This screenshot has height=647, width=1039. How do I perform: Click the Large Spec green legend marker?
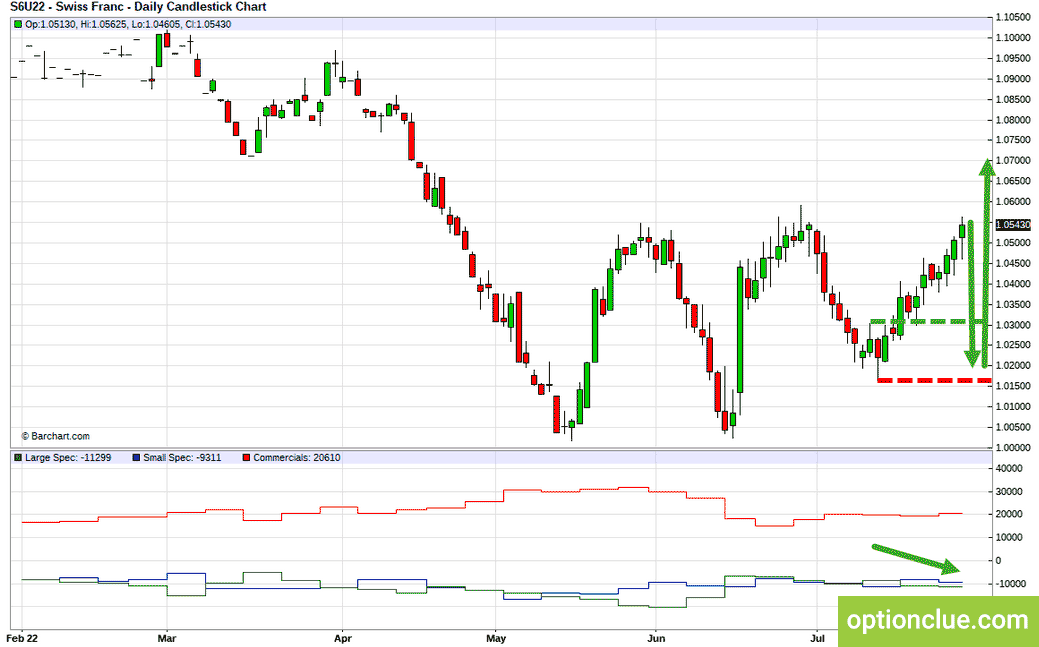click(18, 457)
